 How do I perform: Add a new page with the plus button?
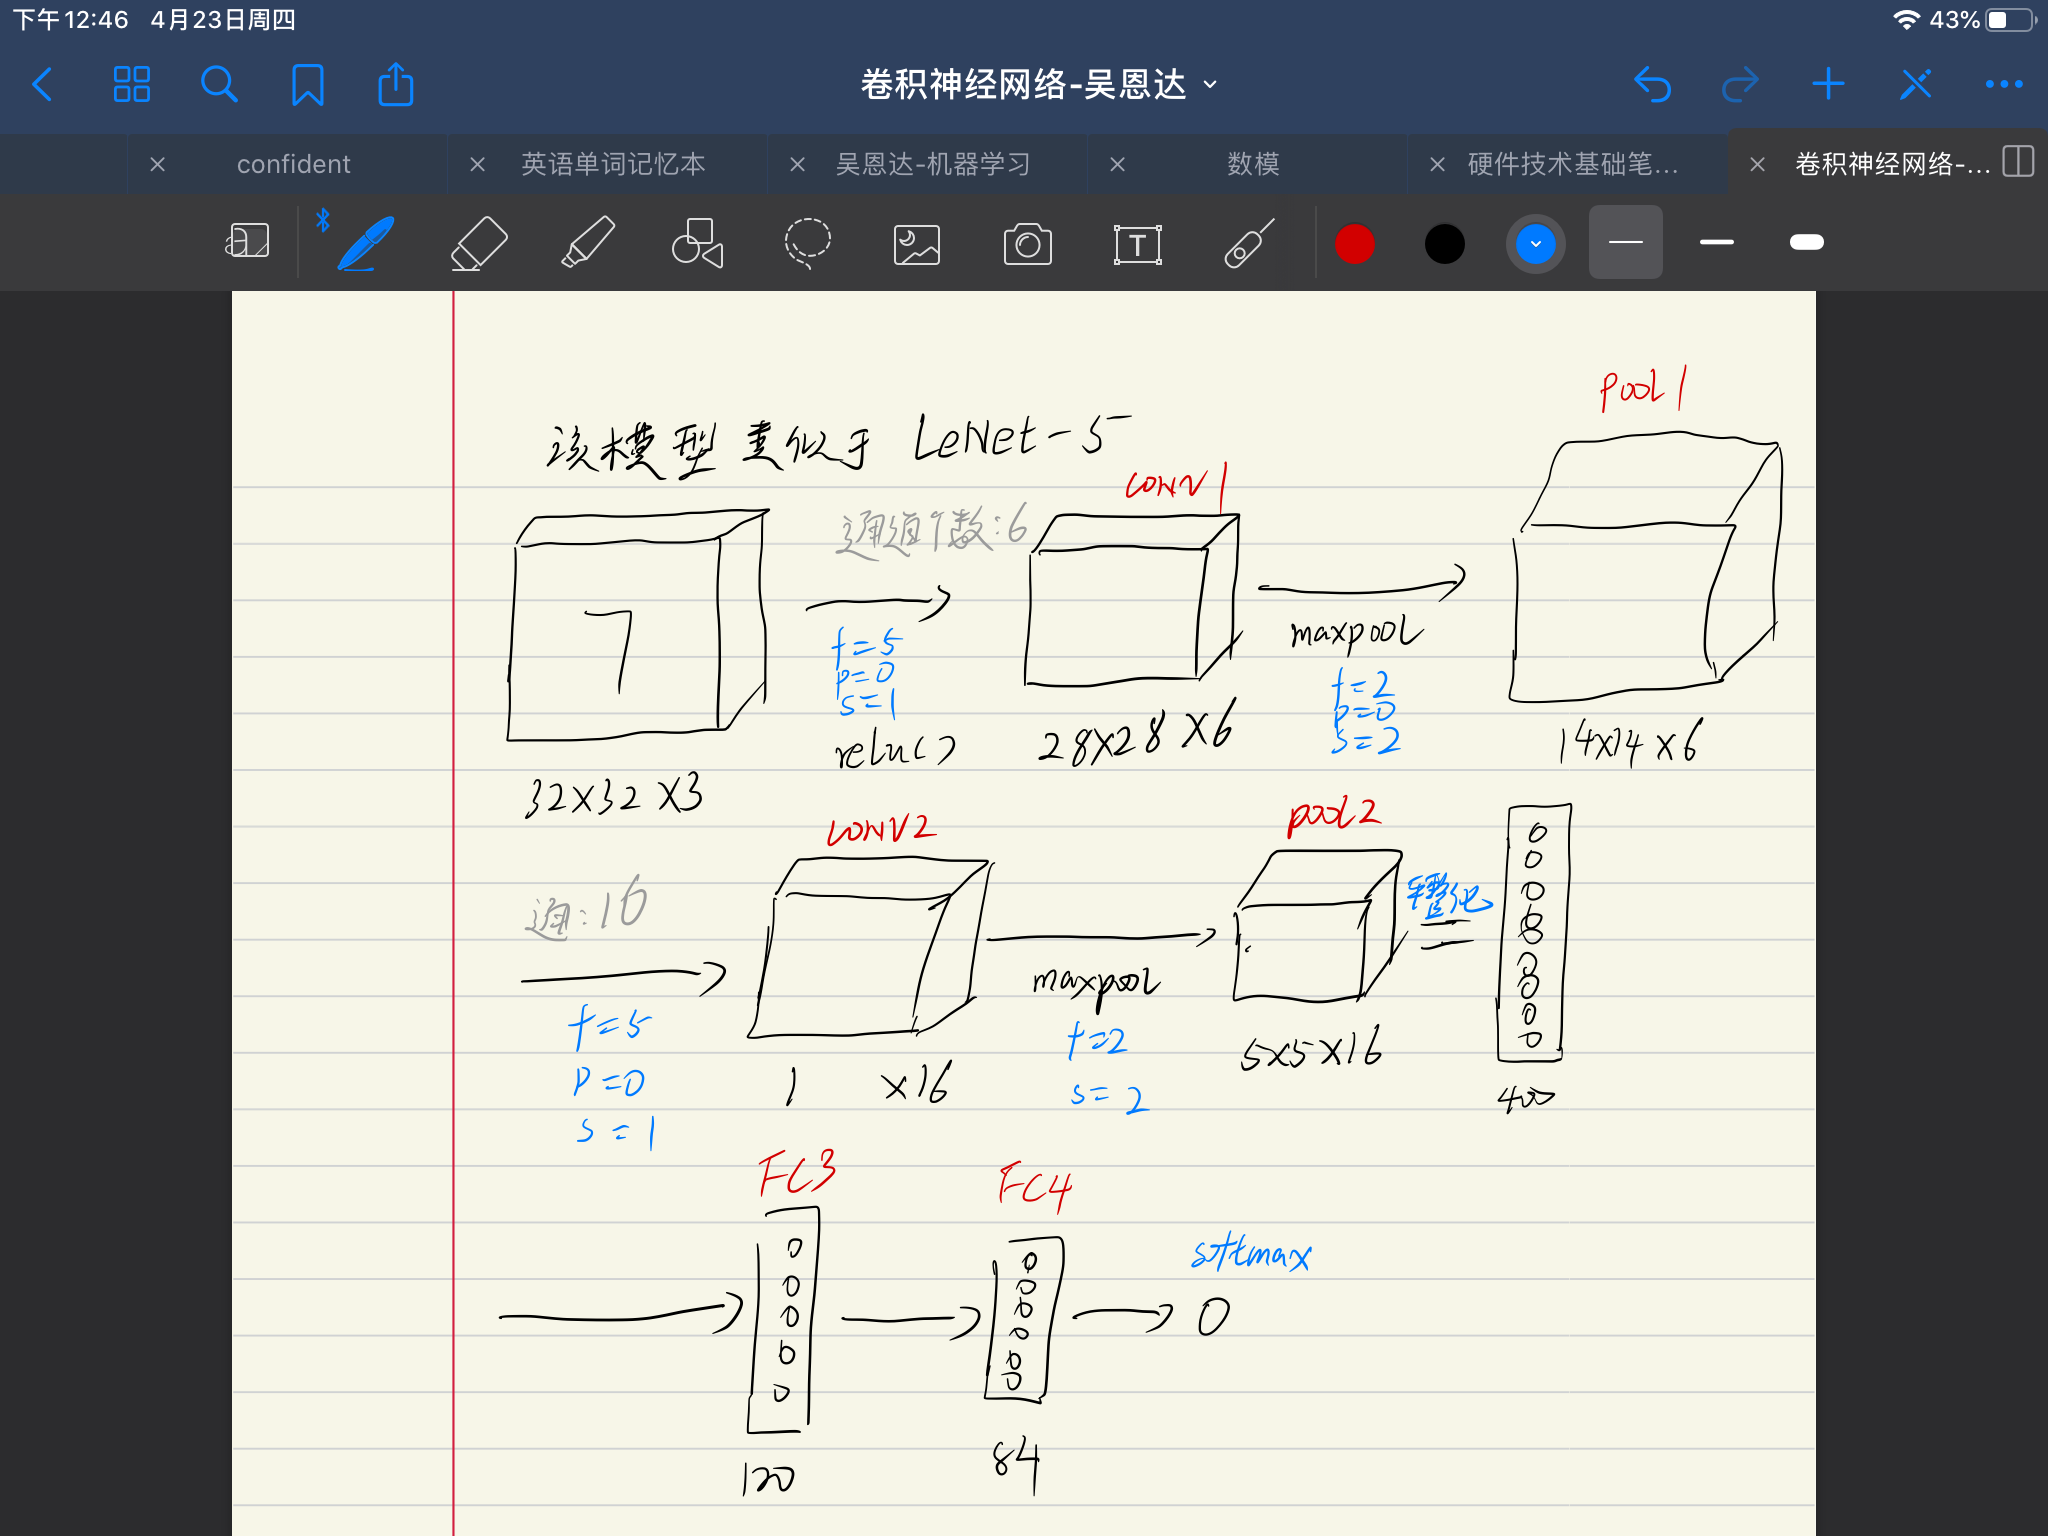pyautogui.click(x=1827, y=84)
